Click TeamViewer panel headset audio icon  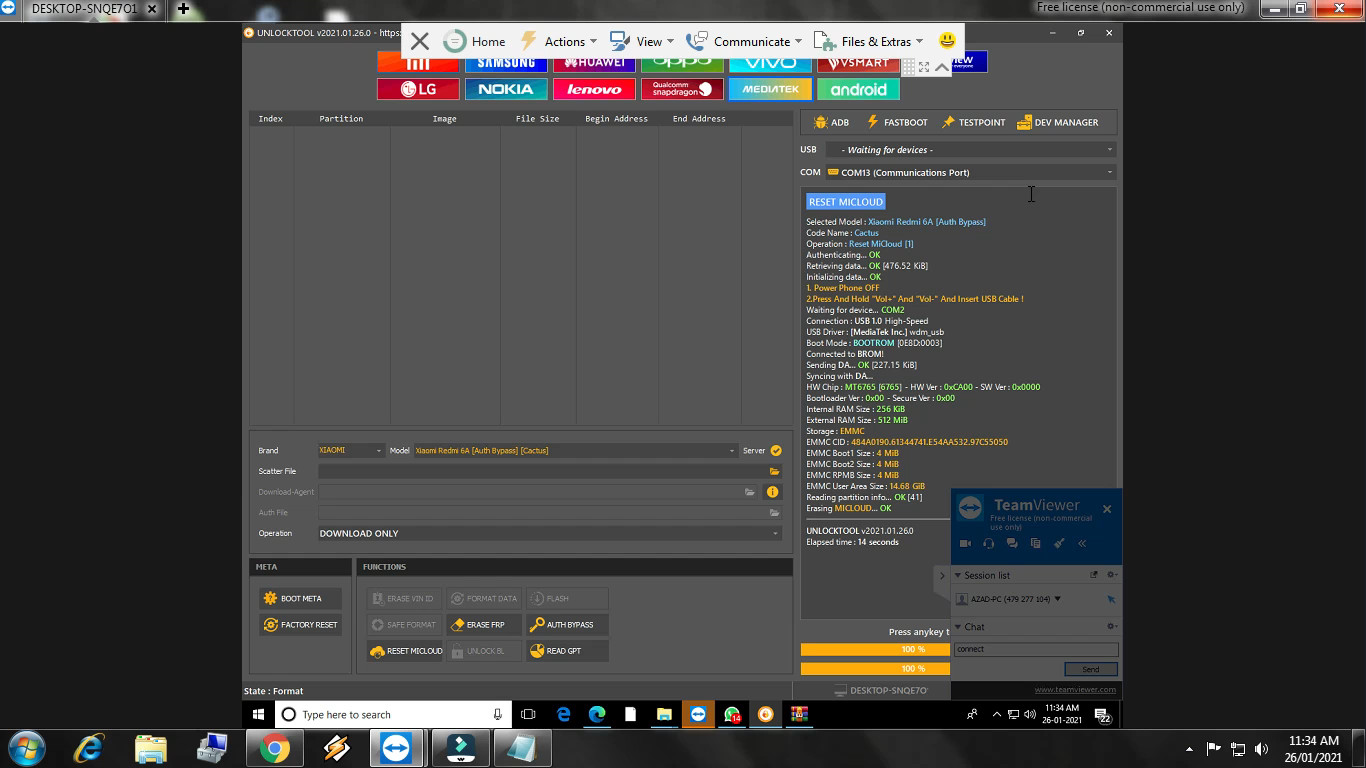click(988, 543)
